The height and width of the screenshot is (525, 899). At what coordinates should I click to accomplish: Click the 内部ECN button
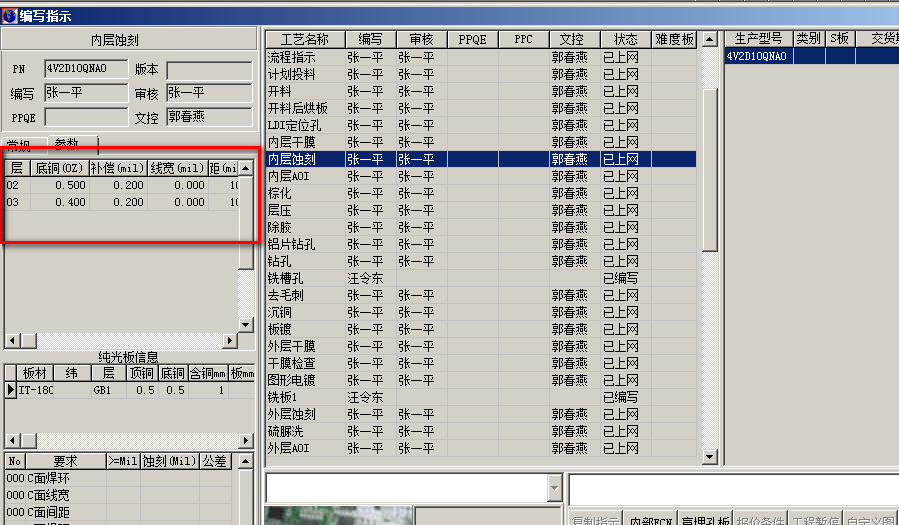pos(650,520)
